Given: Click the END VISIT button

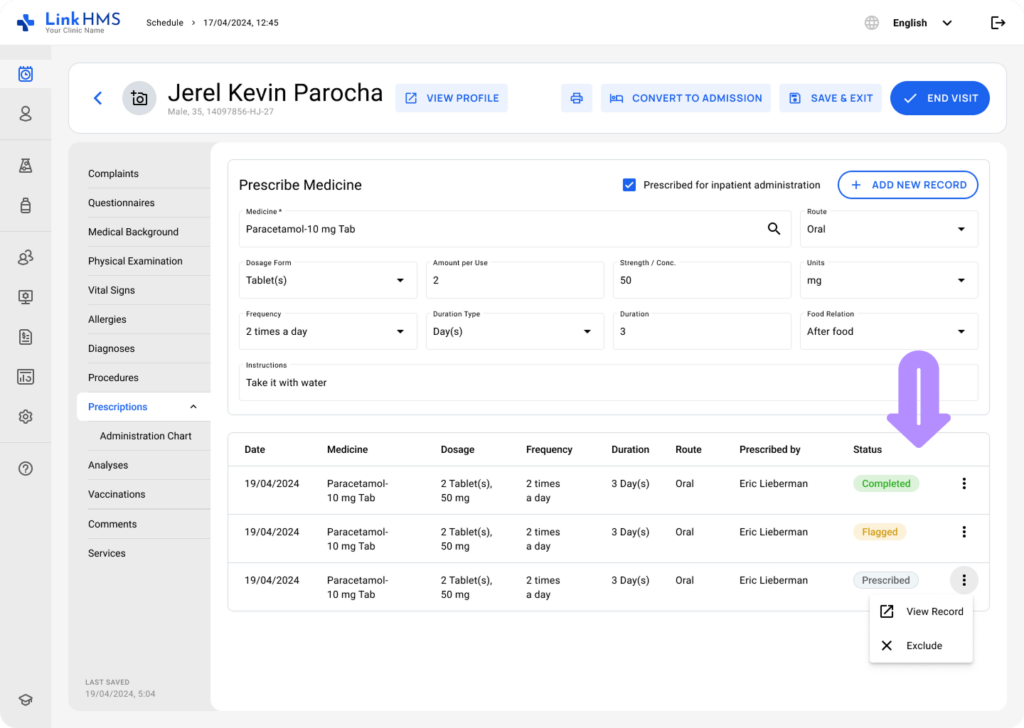Looking at the screenshot, I should (x=939, y=98).
